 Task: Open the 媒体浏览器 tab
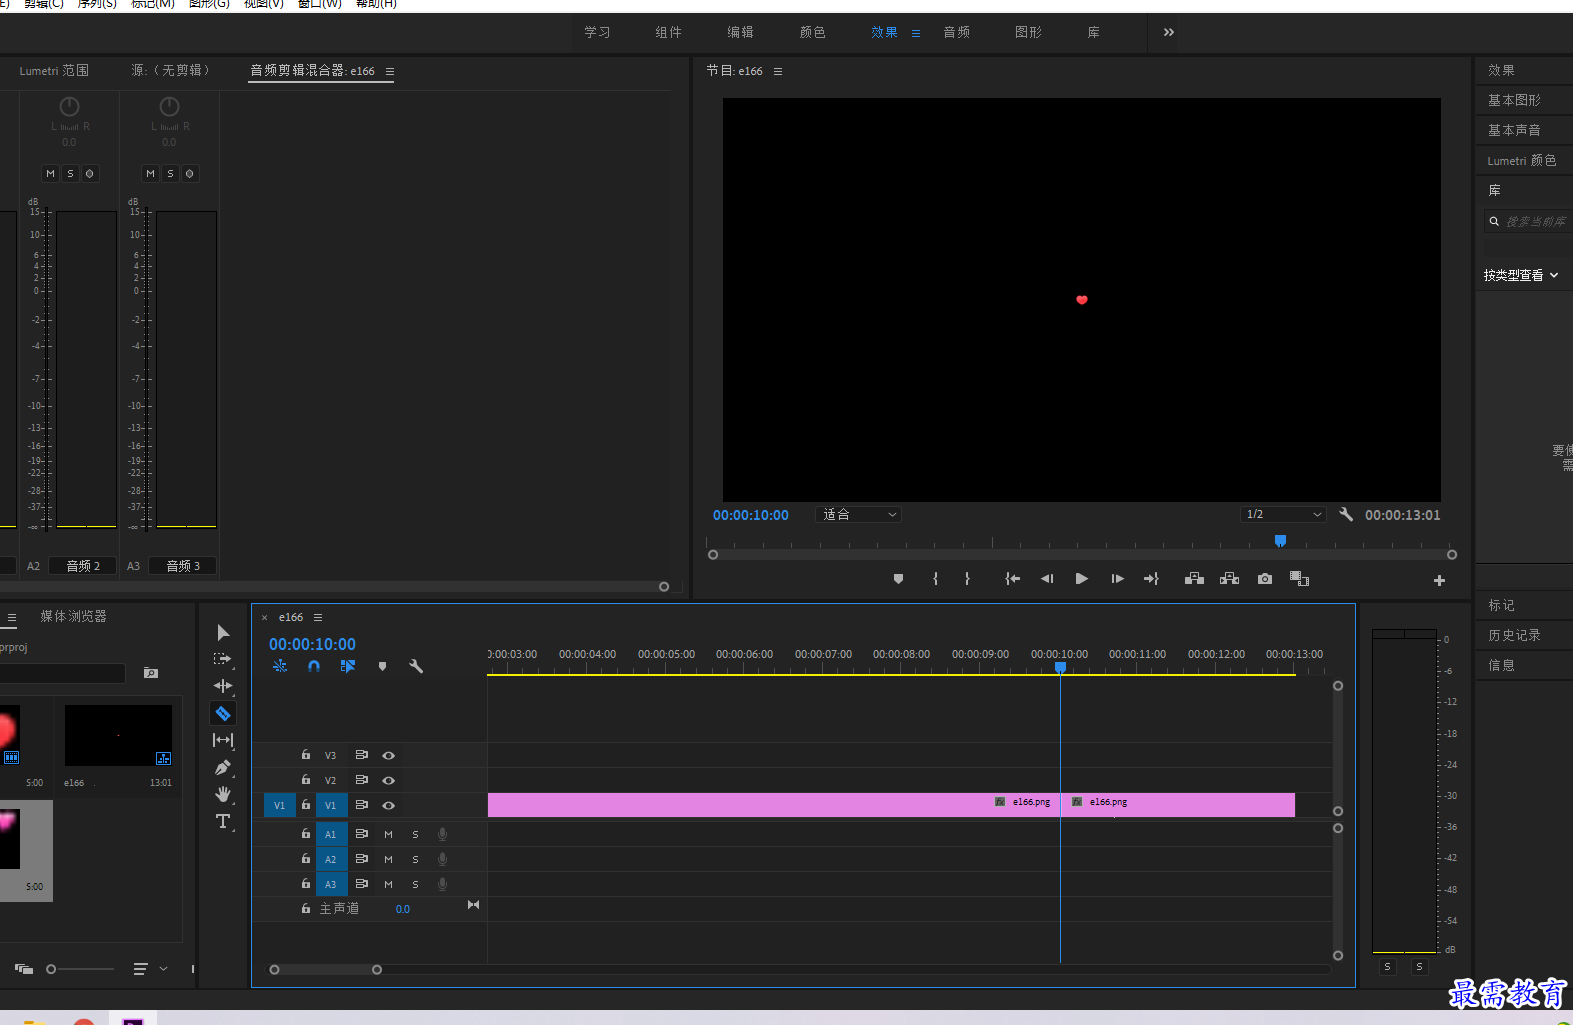[x=73, y=616]
